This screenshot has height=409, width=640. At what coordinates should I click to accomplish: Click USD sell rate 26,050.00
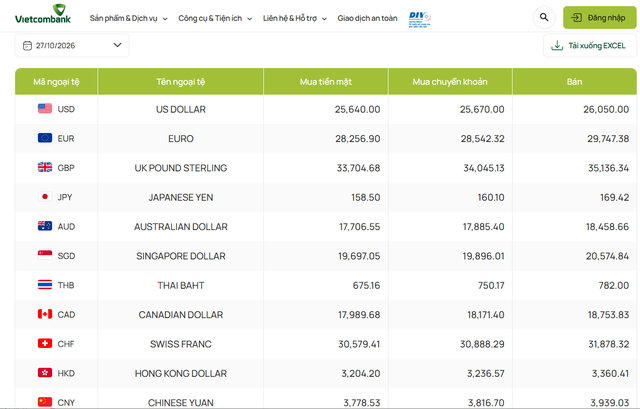point(606,109)
